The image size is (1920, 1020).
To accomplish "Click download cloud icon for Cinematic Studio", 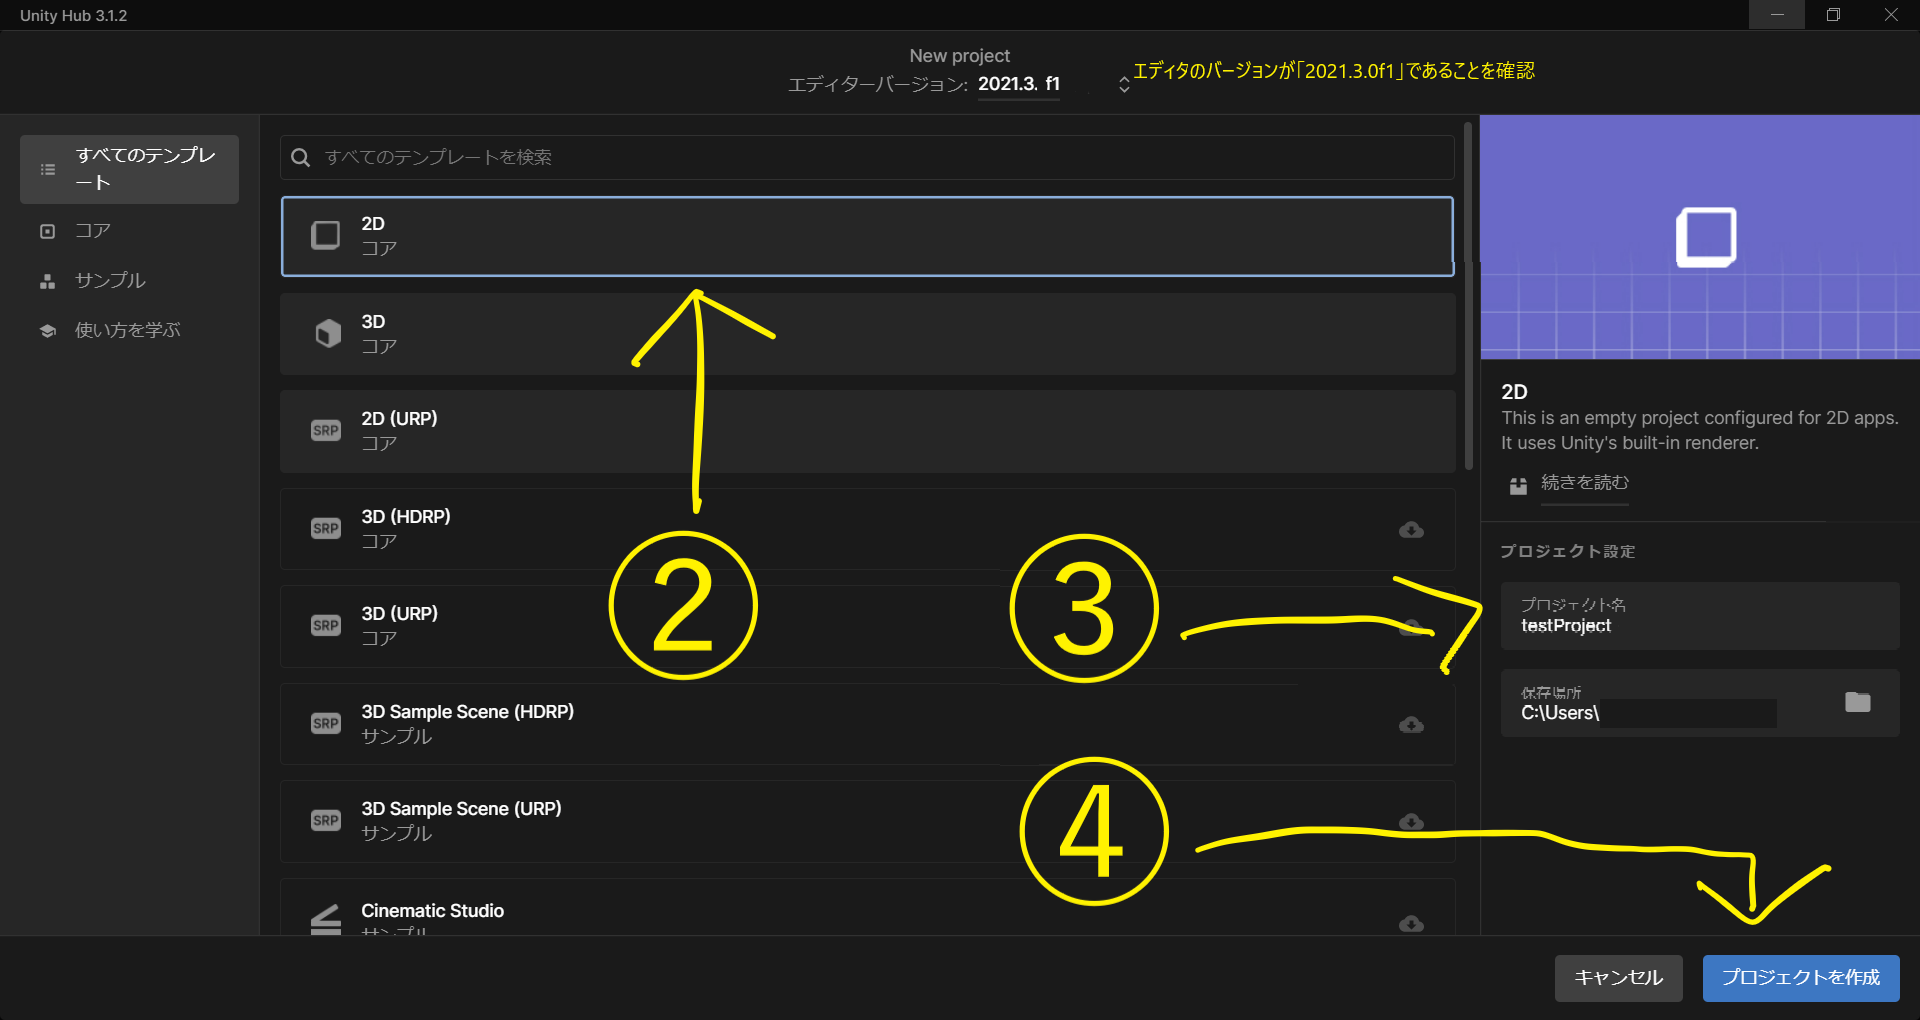I will click(x=1411, y=923).
